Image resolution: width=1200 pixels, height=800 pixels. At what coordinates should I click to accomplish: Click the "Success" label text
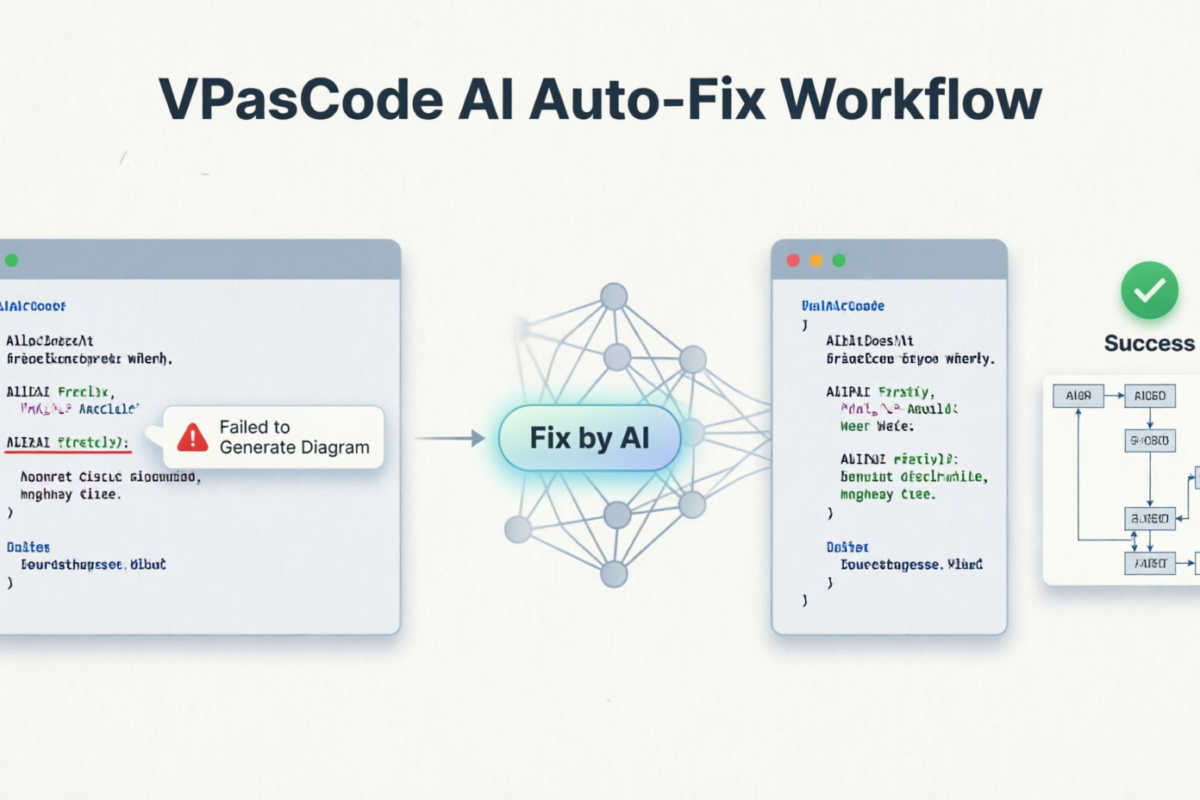[1149, 344]
